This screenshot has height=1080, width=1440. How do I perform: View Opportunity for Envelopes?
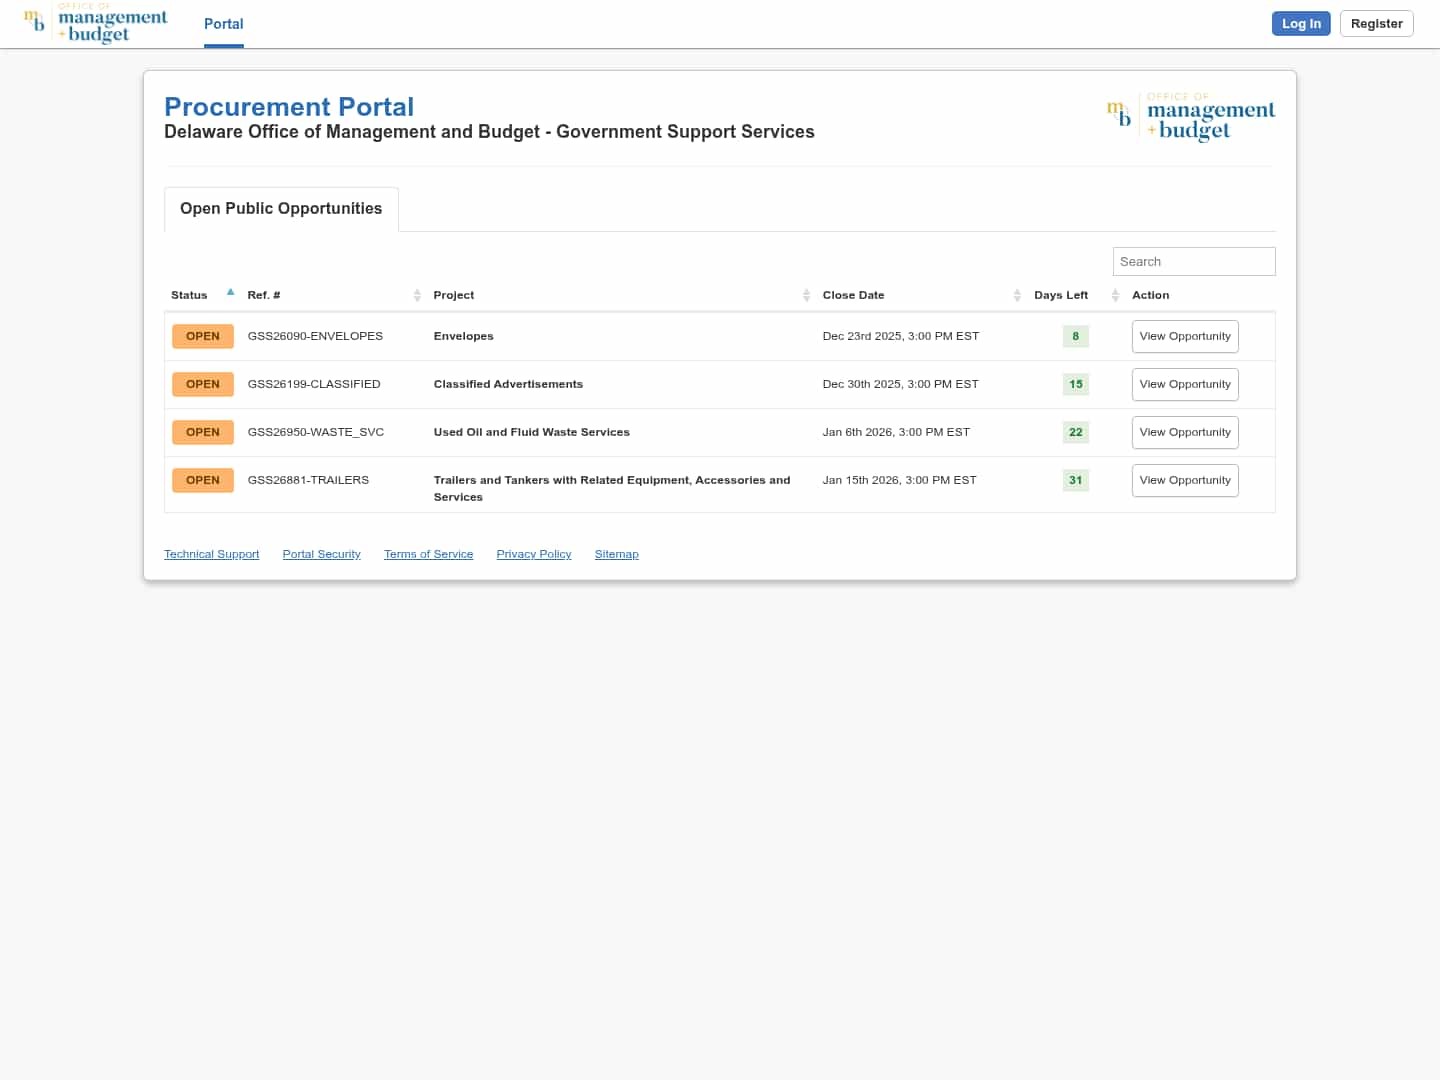click(1185, 336)
